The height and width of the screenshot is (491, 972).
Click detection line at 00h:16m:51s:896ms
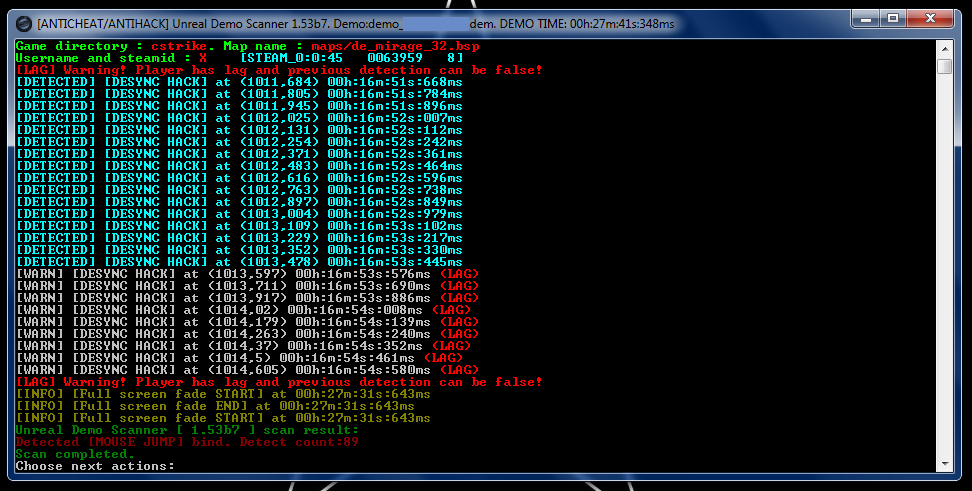(x=239, y=106)
